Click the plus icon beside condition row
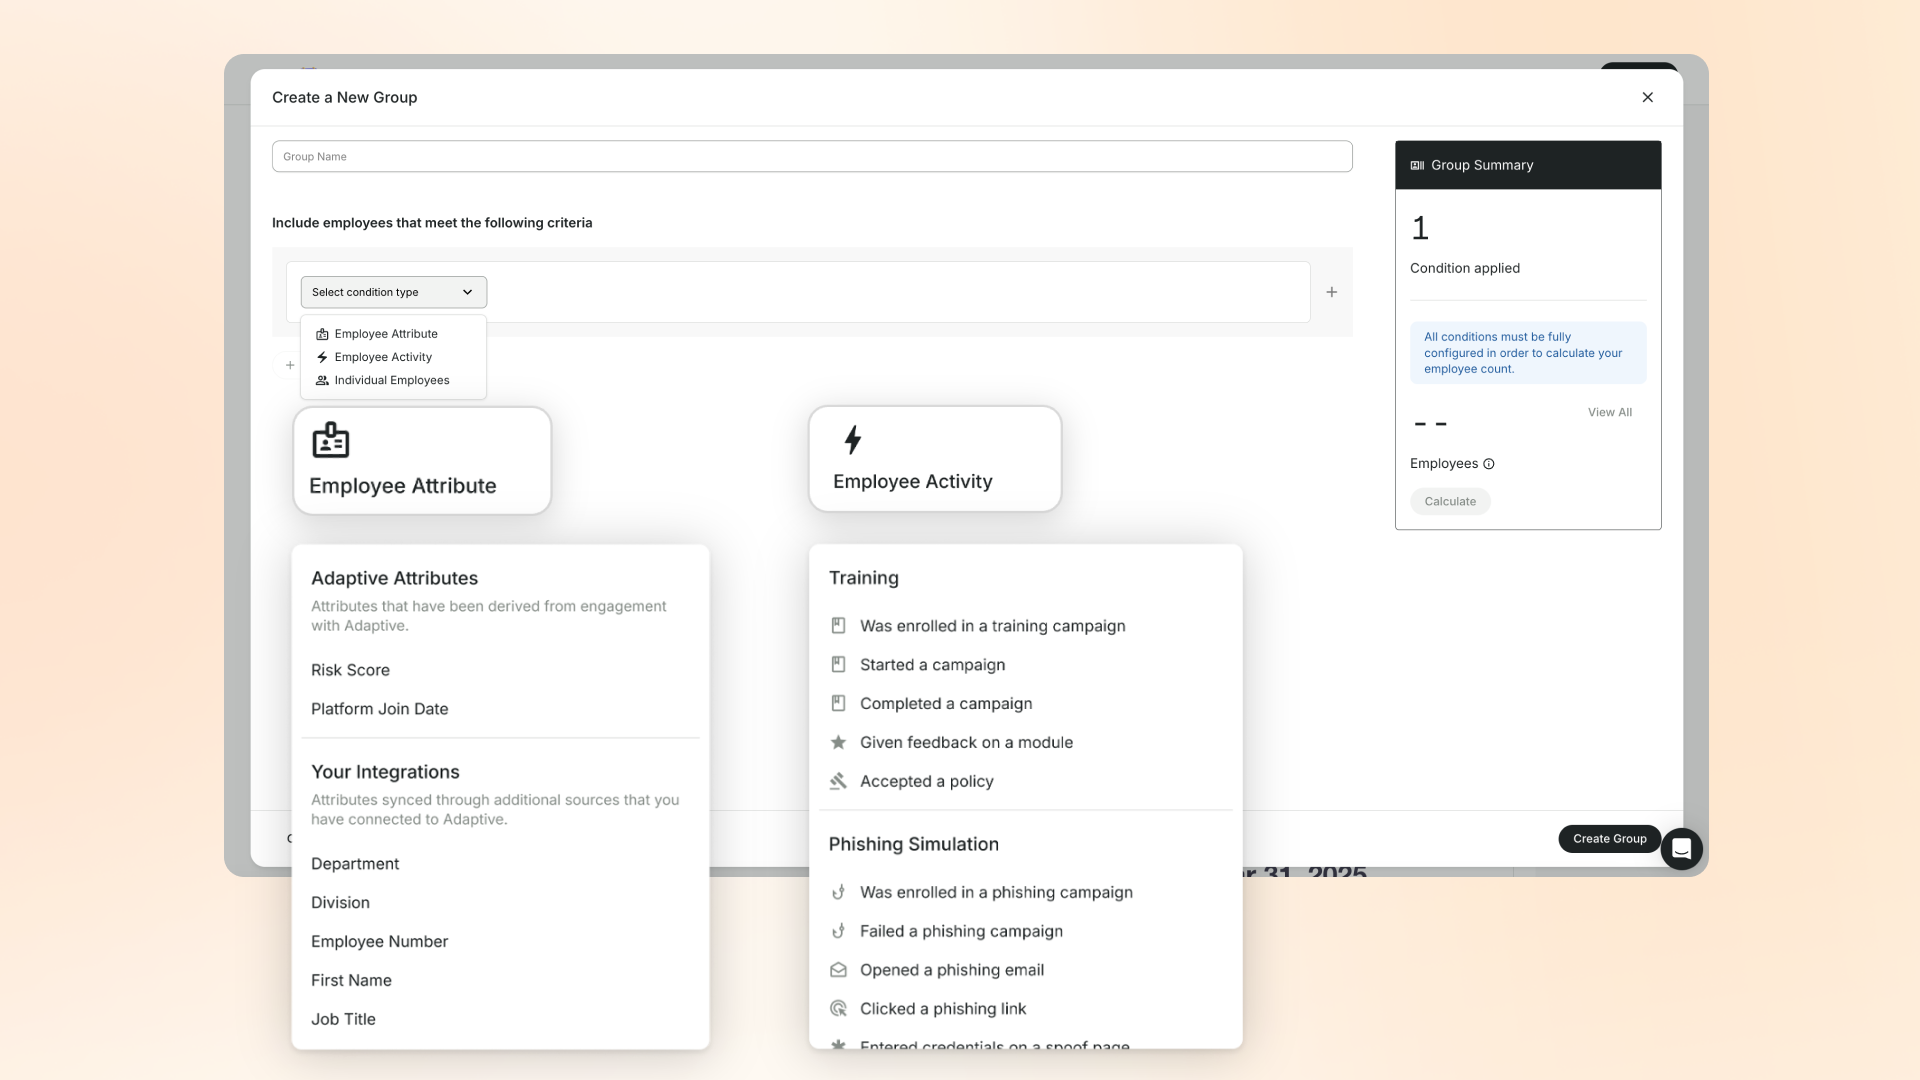The height and width of the screenshot is (1080, 1920). [1331, 292]
